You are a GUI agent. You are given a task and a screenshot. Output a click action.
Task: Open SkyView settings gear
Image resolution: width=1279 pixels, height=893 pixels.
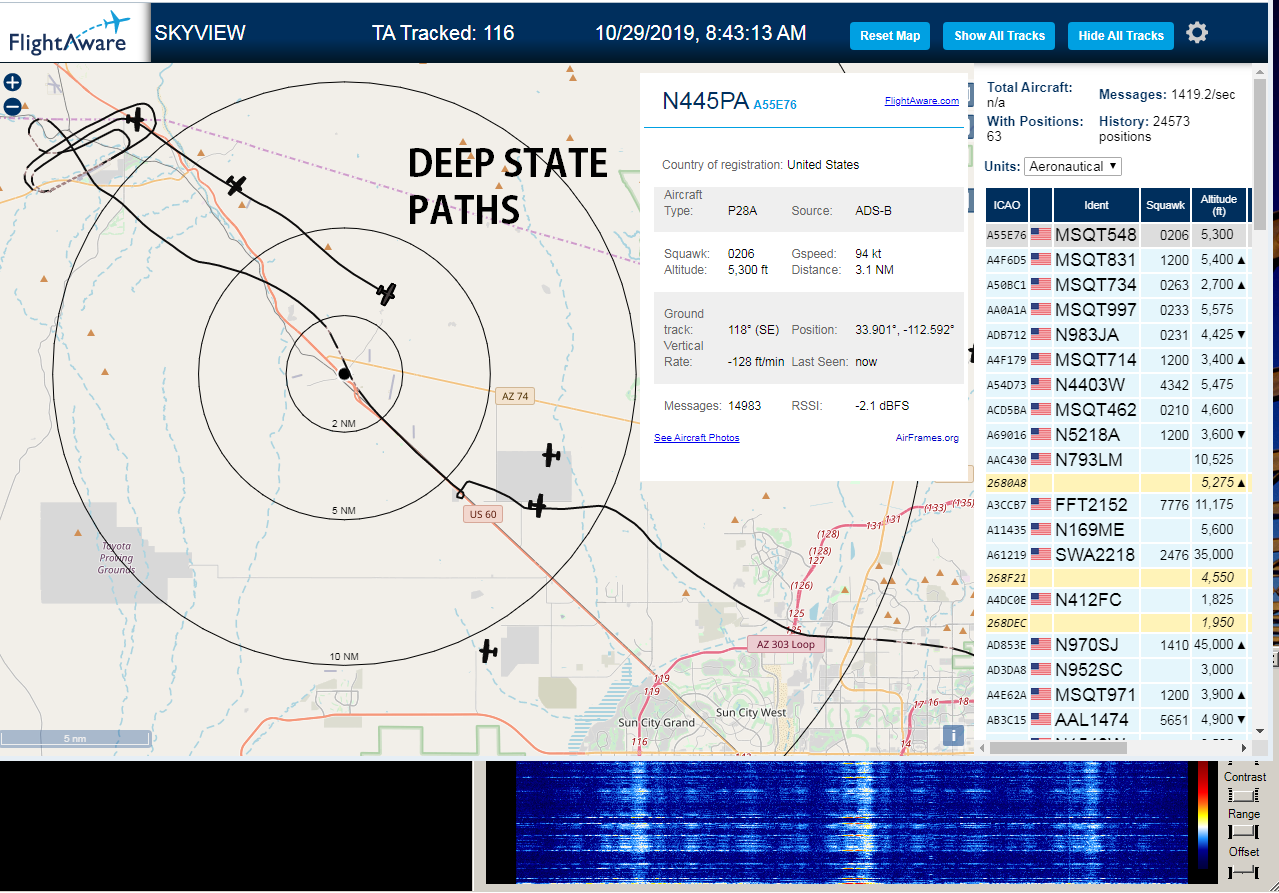(1197, 33)
